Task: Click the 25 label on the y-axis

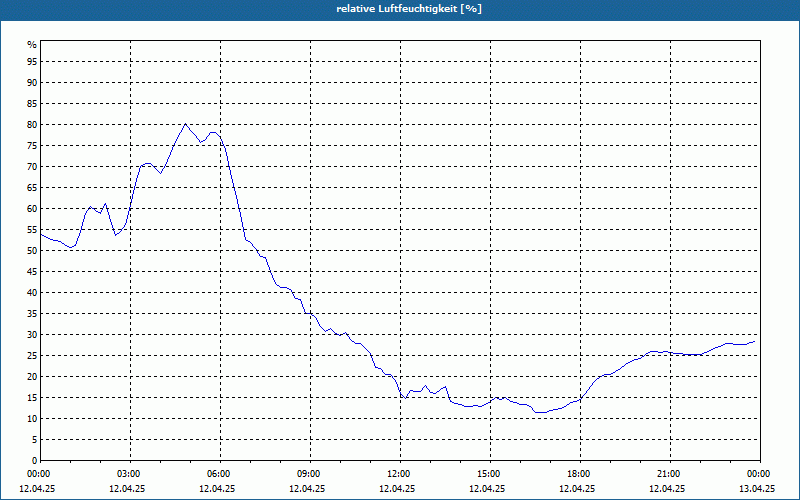Action: tap(32, 356)
